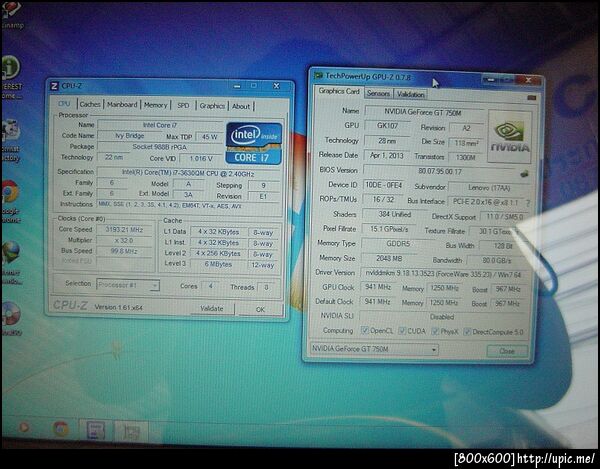Open the disc desktop icon at bottom left
Viewport: 600px width, 469px height.
click(x=11, y=319)
